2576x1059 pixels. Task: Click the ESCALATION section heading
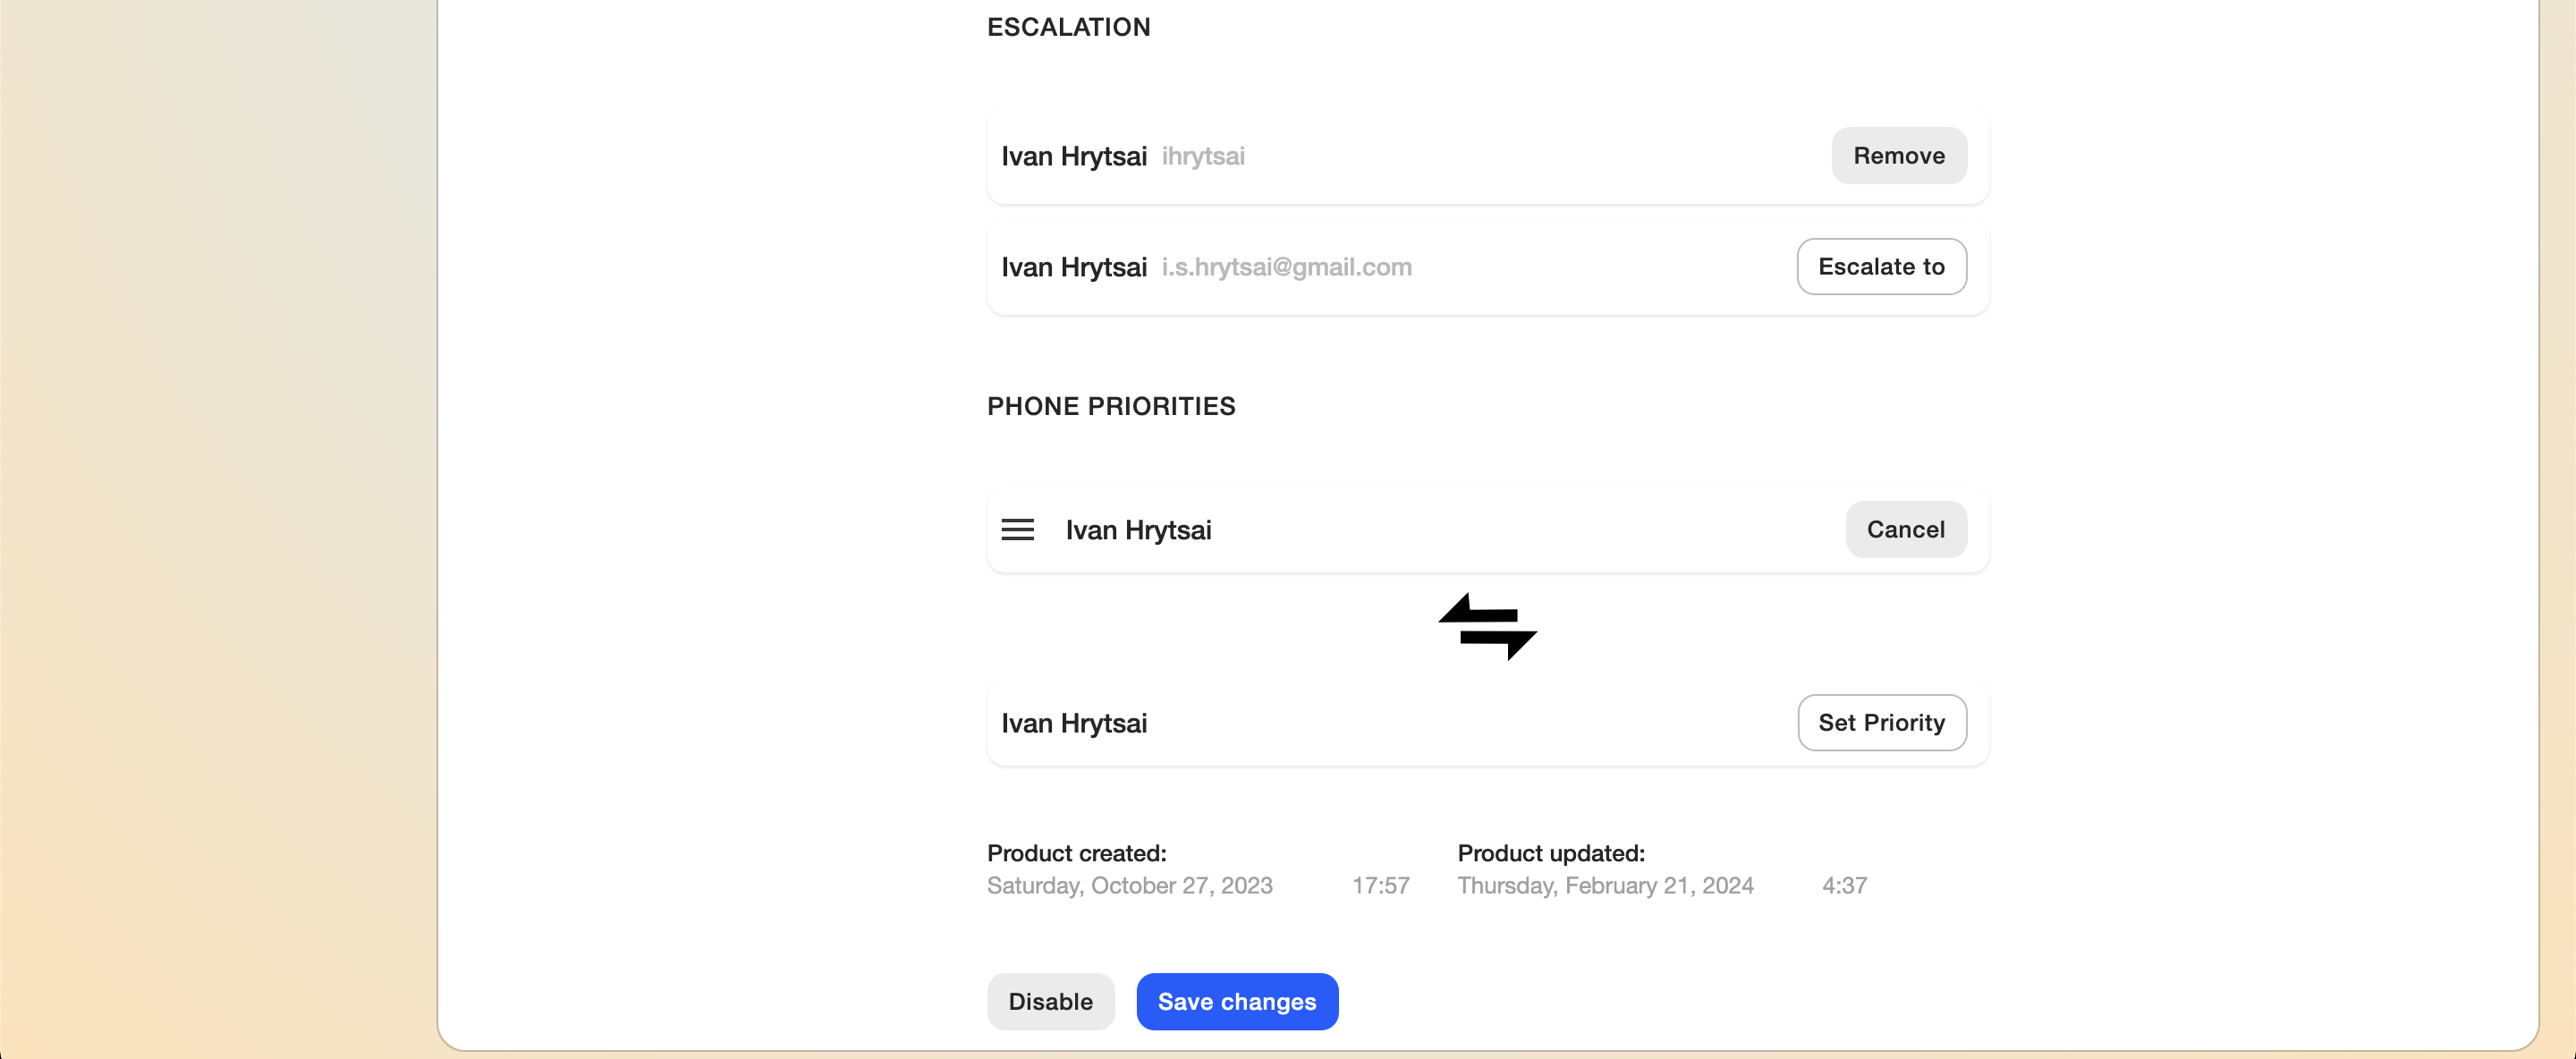click(1068, 27)
